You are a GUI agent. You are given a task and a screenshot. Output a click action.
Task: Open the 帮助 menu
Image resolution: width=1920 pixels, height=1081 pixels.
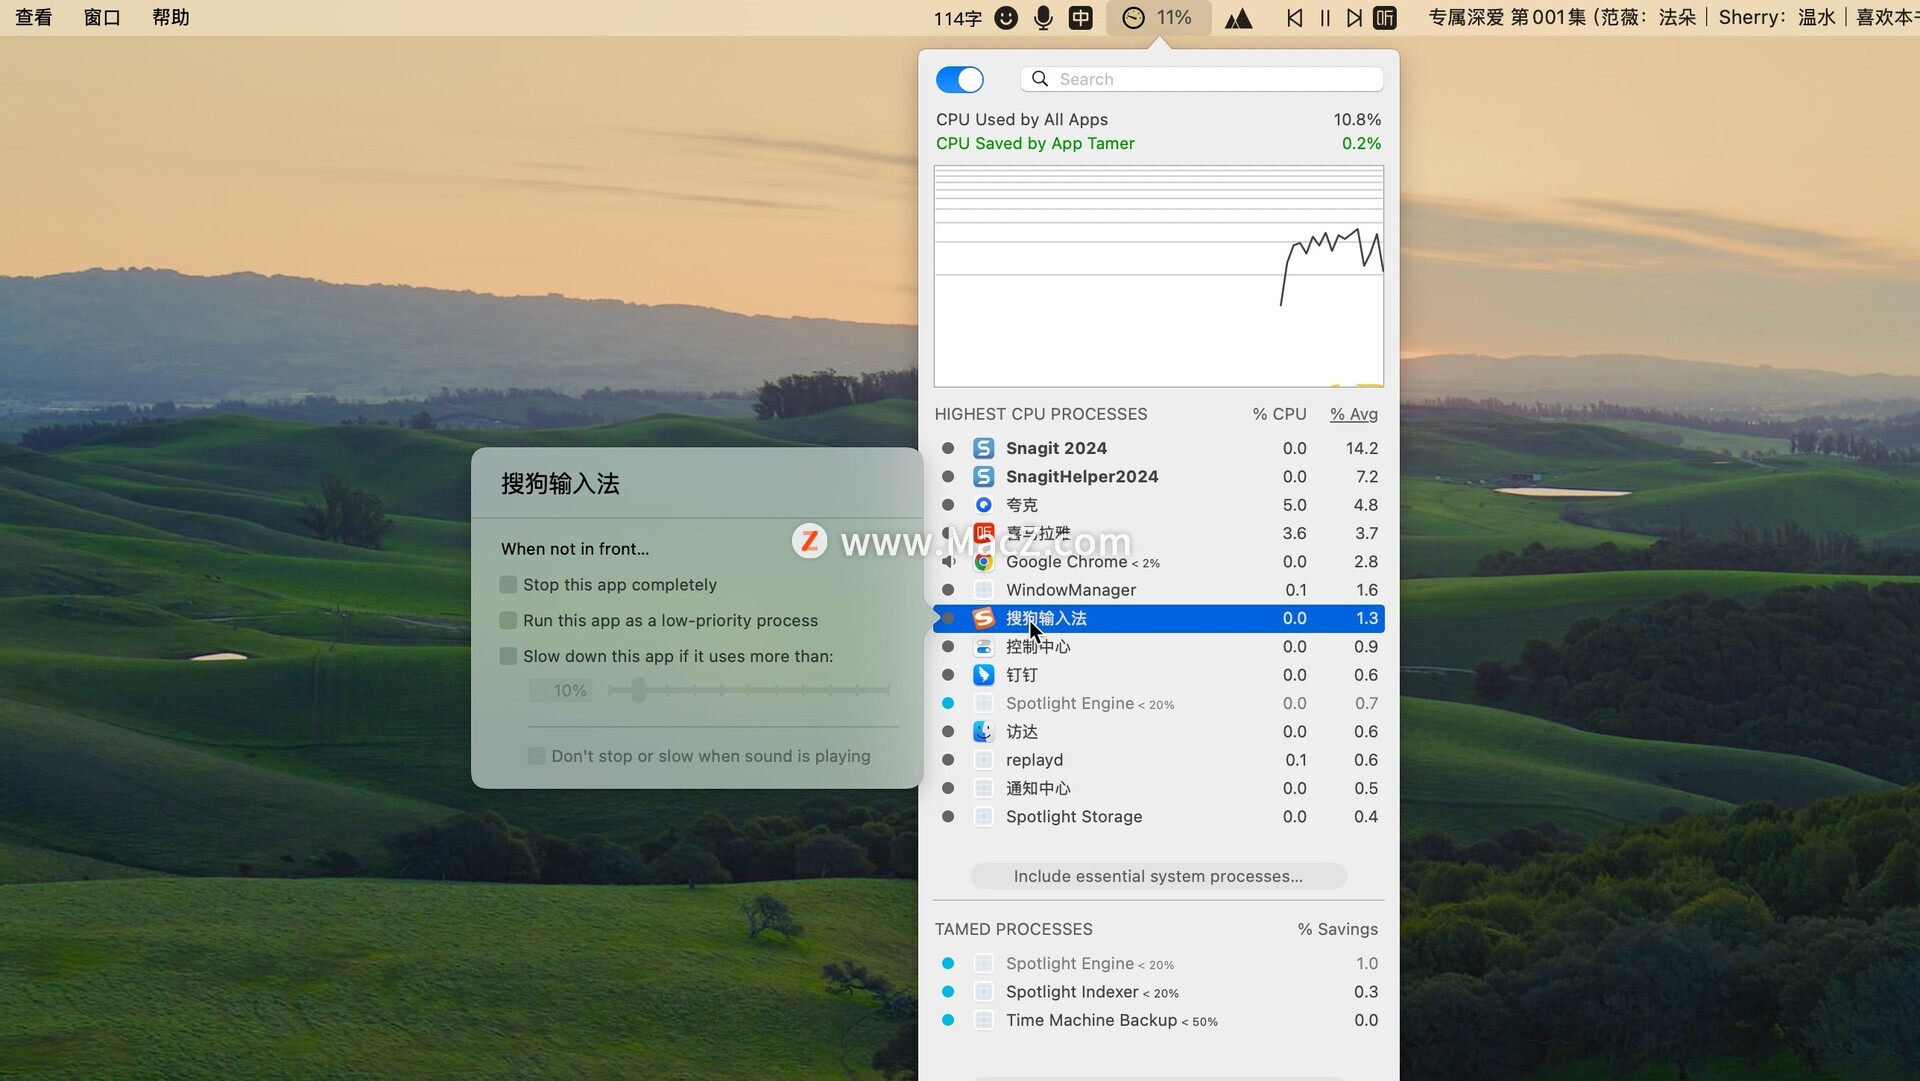[171, 18]
